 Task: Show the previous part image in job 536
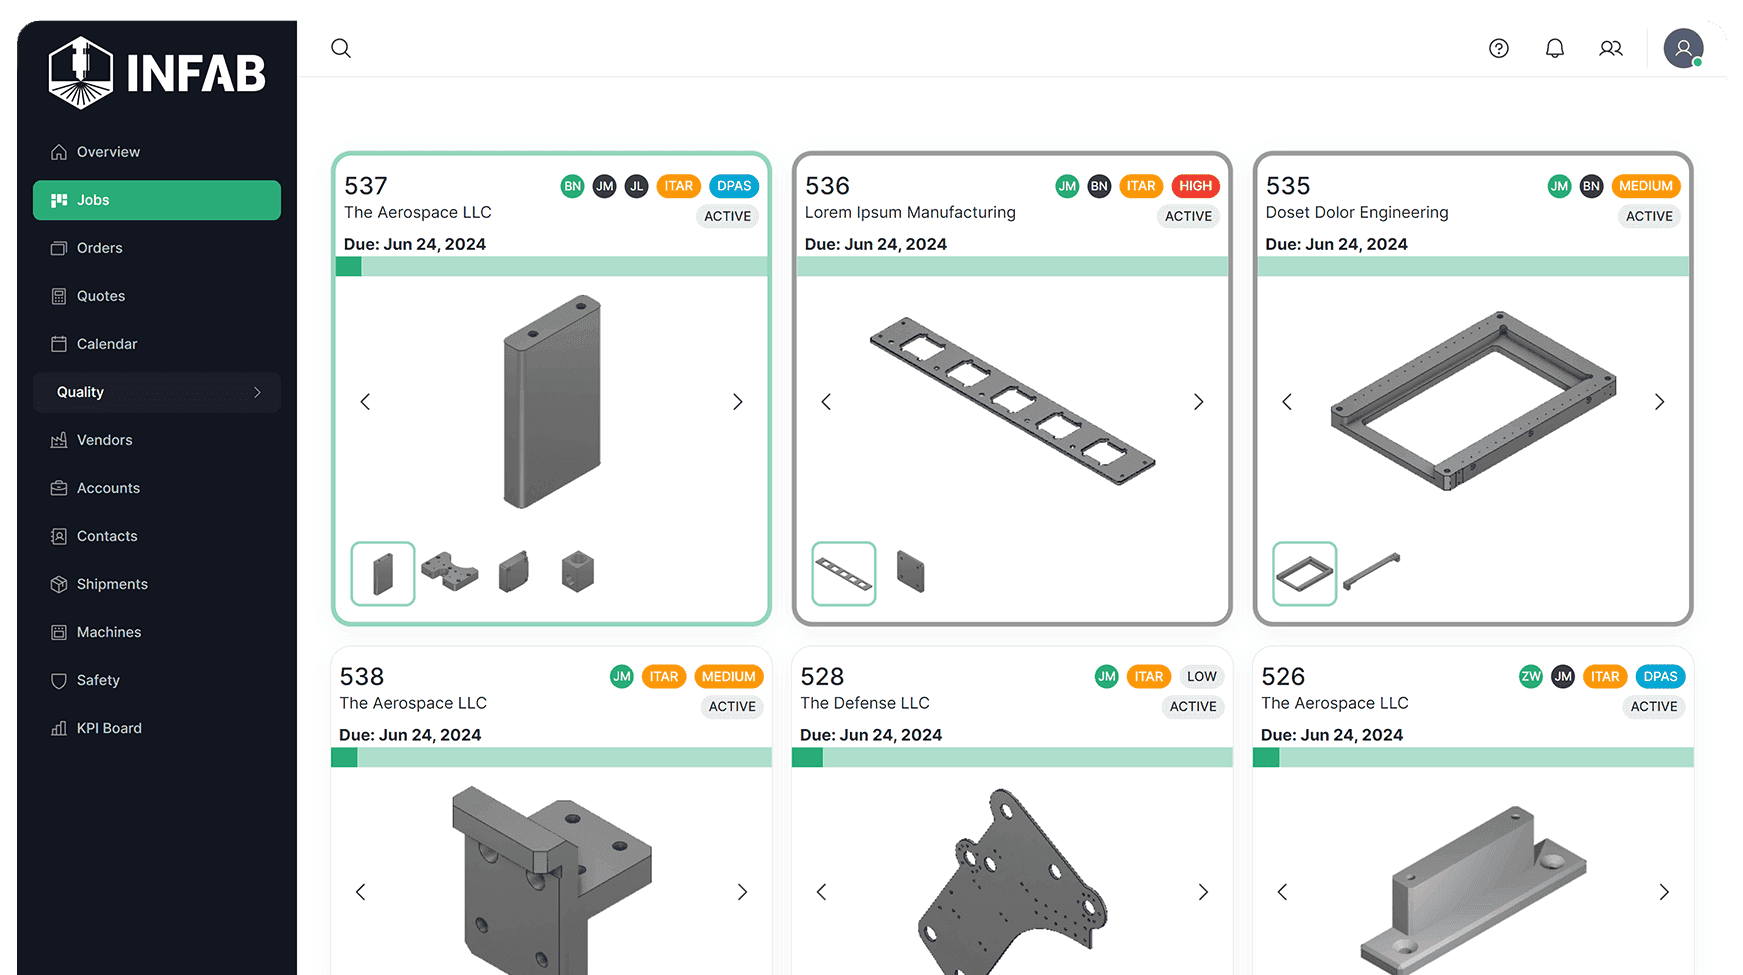click(826, 402)
